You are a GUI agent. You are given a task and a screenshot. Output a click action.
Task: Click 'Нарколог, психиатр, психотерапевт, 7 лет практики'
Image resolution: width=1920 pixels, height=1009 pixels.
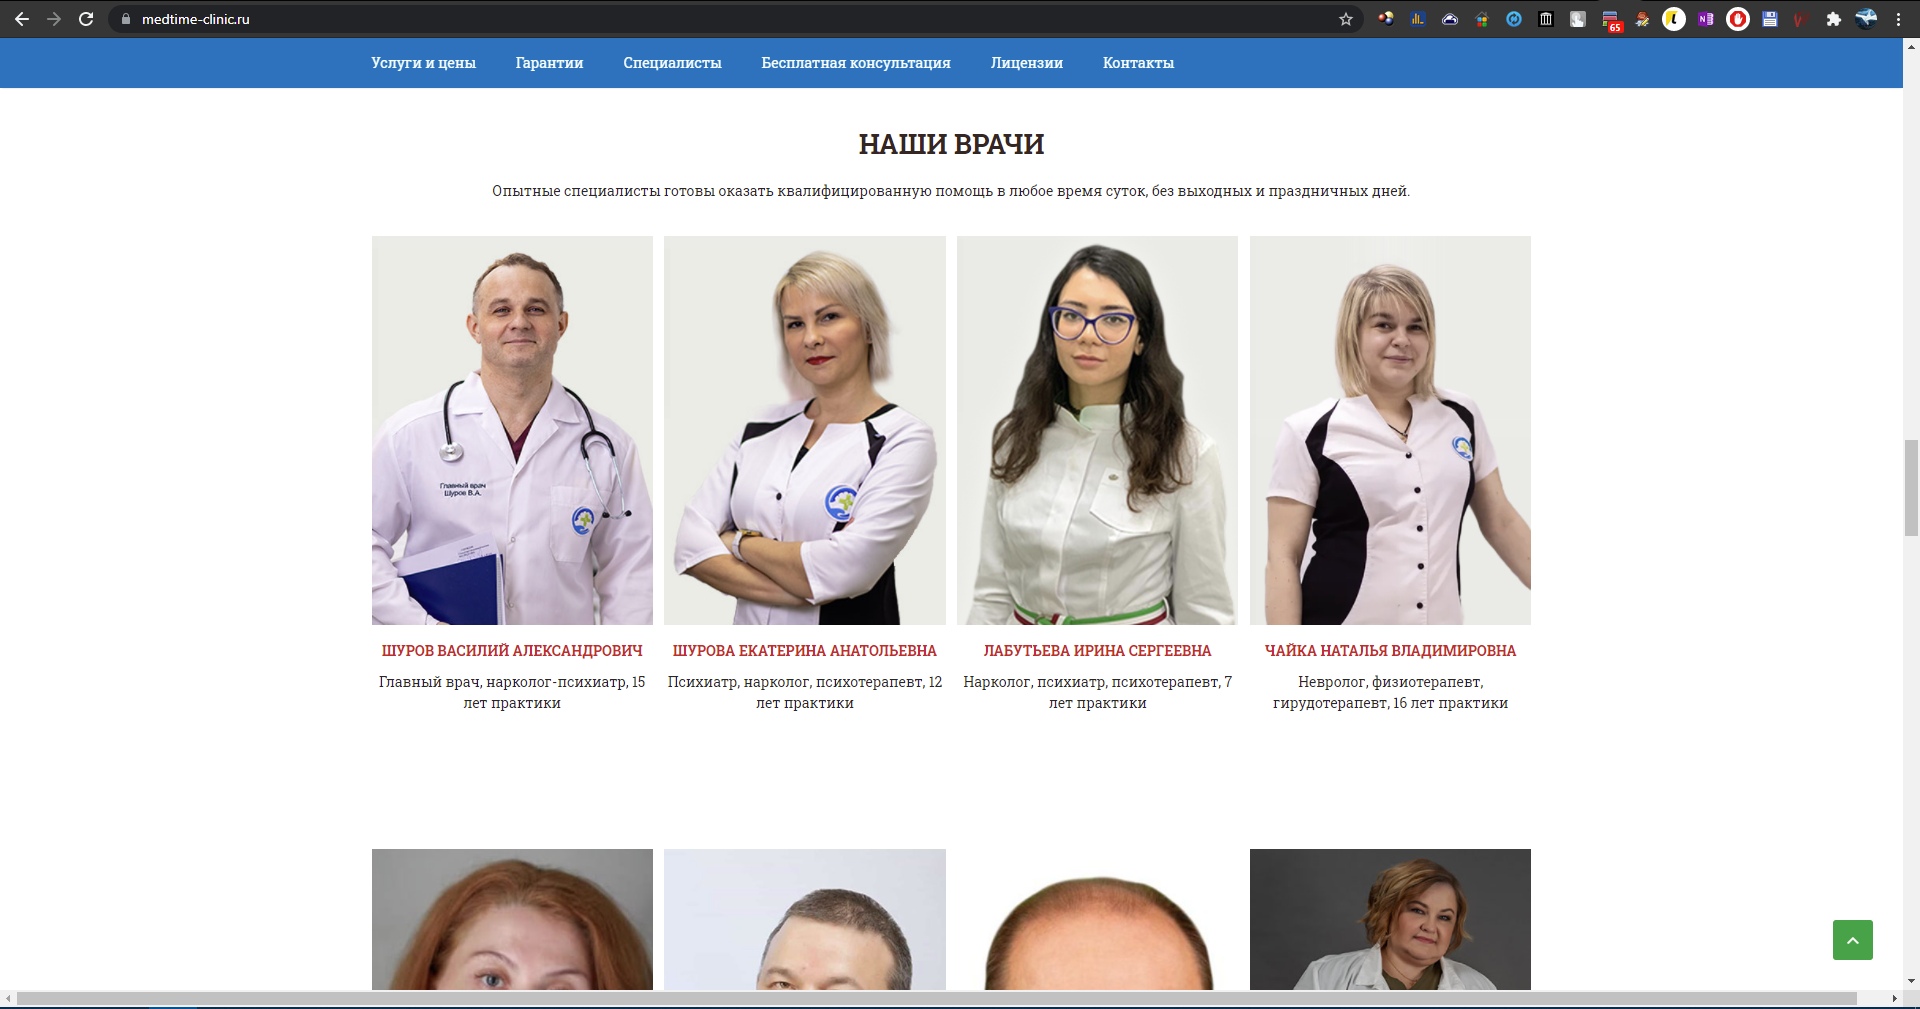click(x=1097, y=692)
